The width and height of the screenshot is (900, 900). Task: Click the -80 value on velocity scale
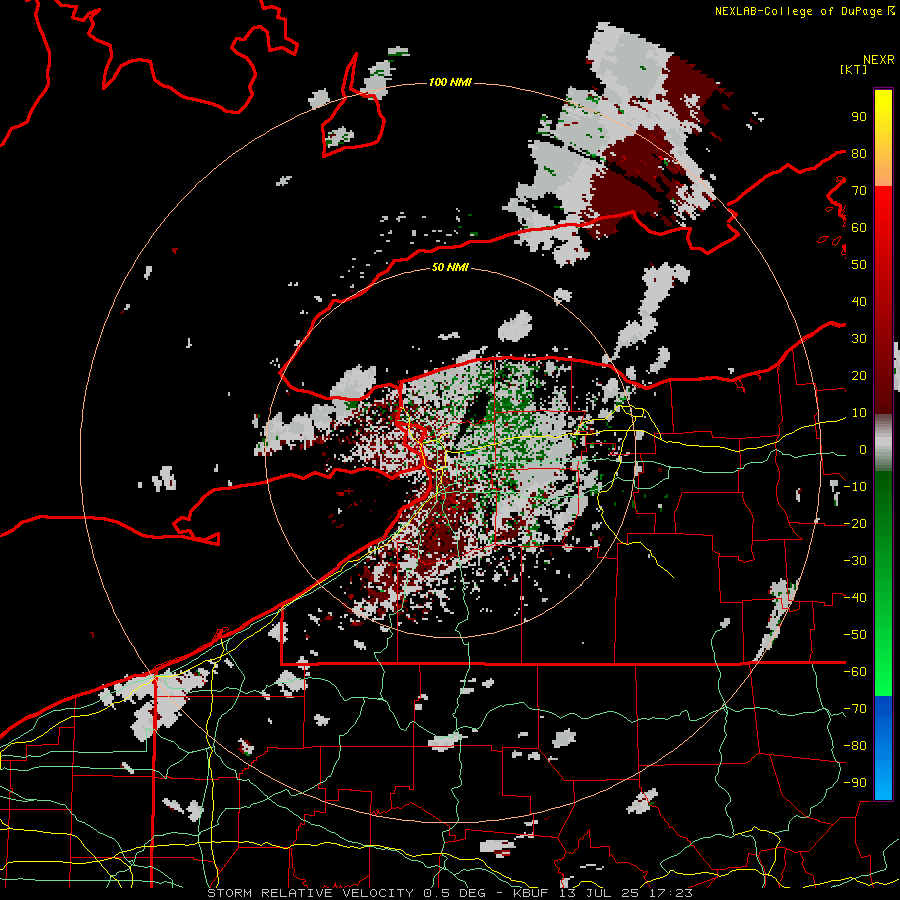[855, 746]
